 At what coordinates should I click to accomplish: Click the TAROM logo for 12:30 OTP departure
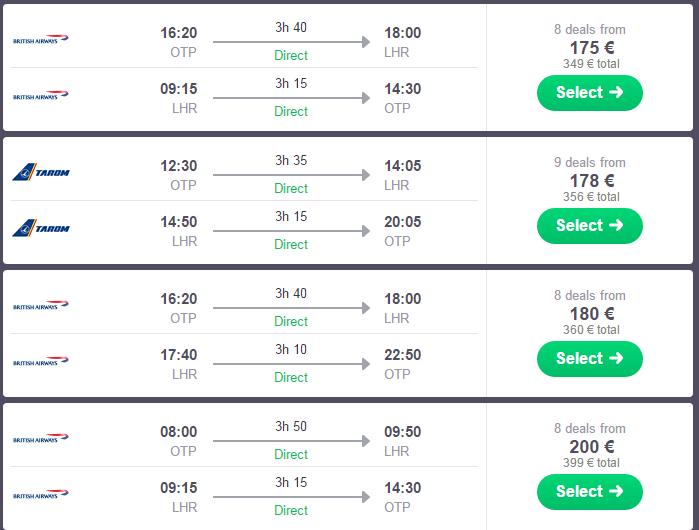tap(41, 172)
